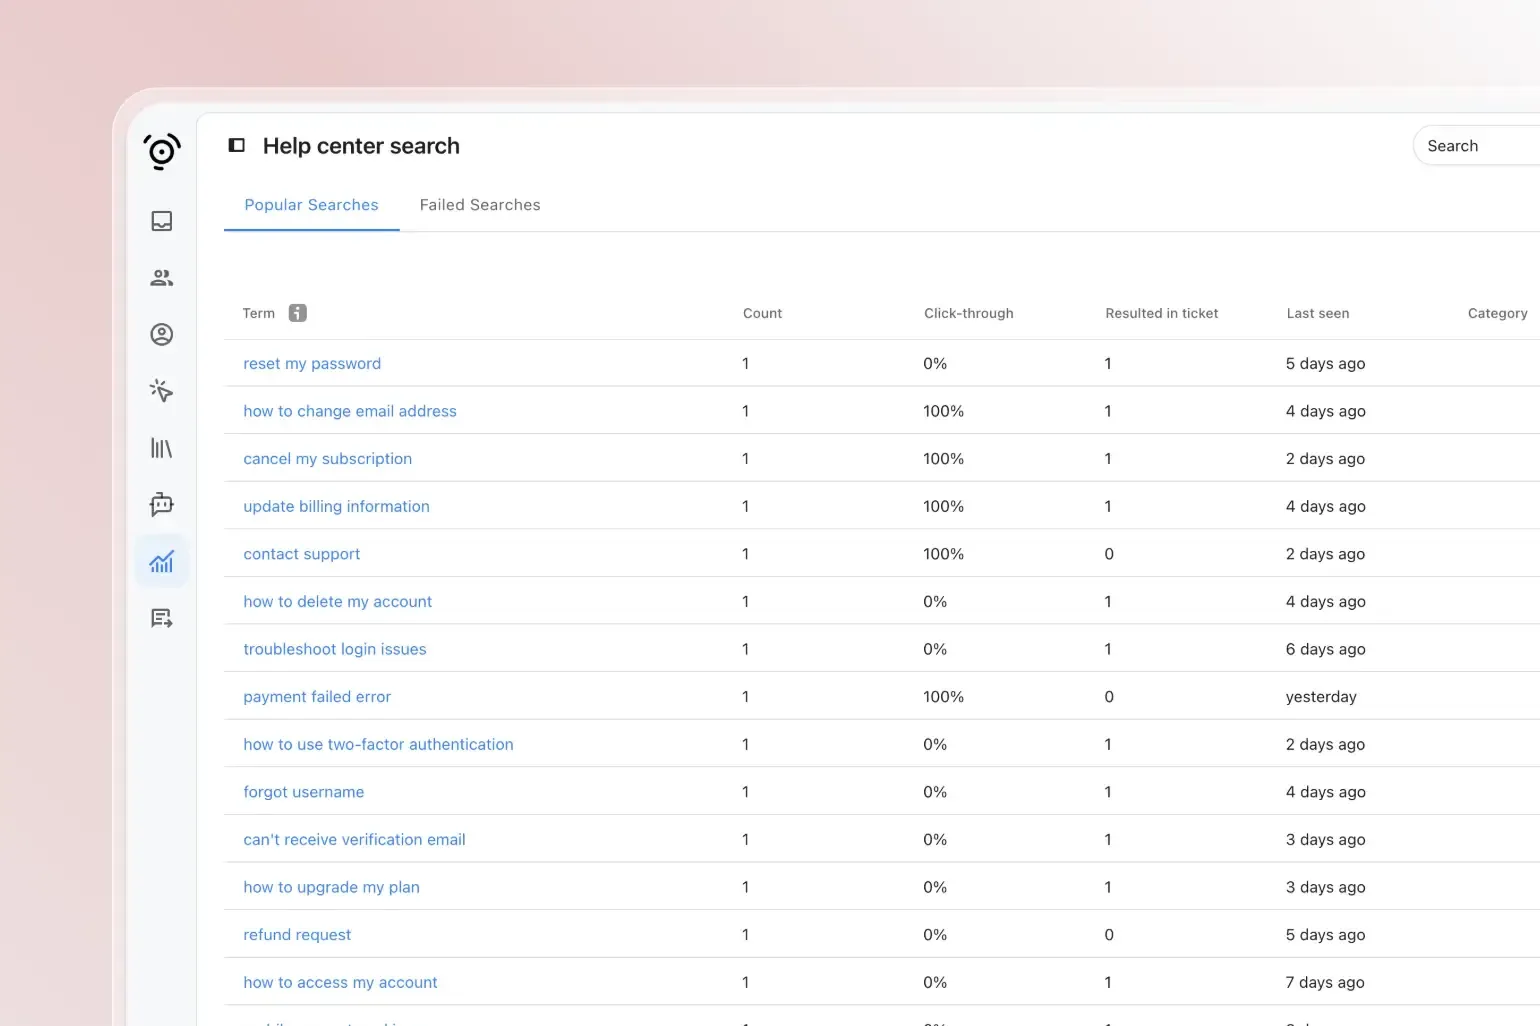Open the cursor click sparkle icon
The width and height of the screenshot is (1540, 1026).
coord(162,391)
